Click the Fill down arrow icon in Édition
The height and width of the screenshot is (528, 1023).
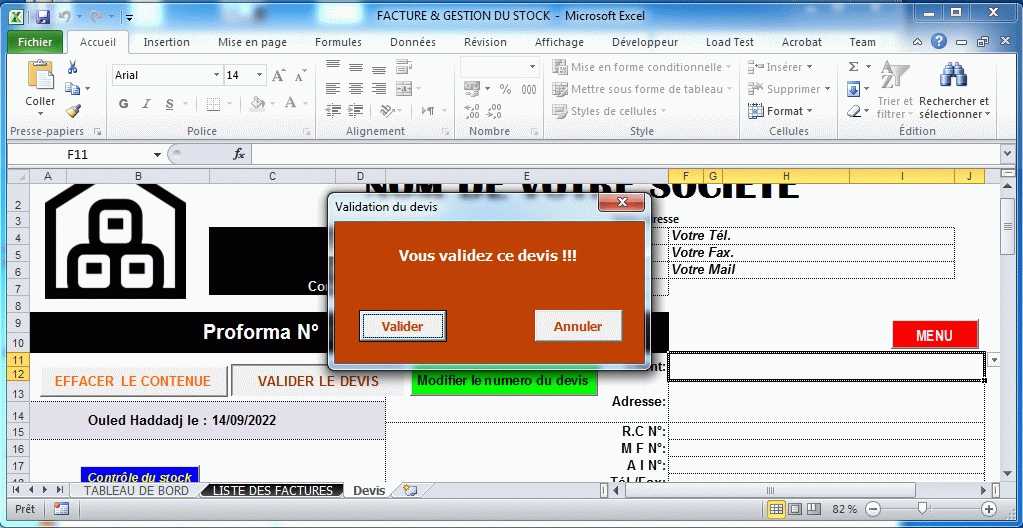(x=853, y=89)
